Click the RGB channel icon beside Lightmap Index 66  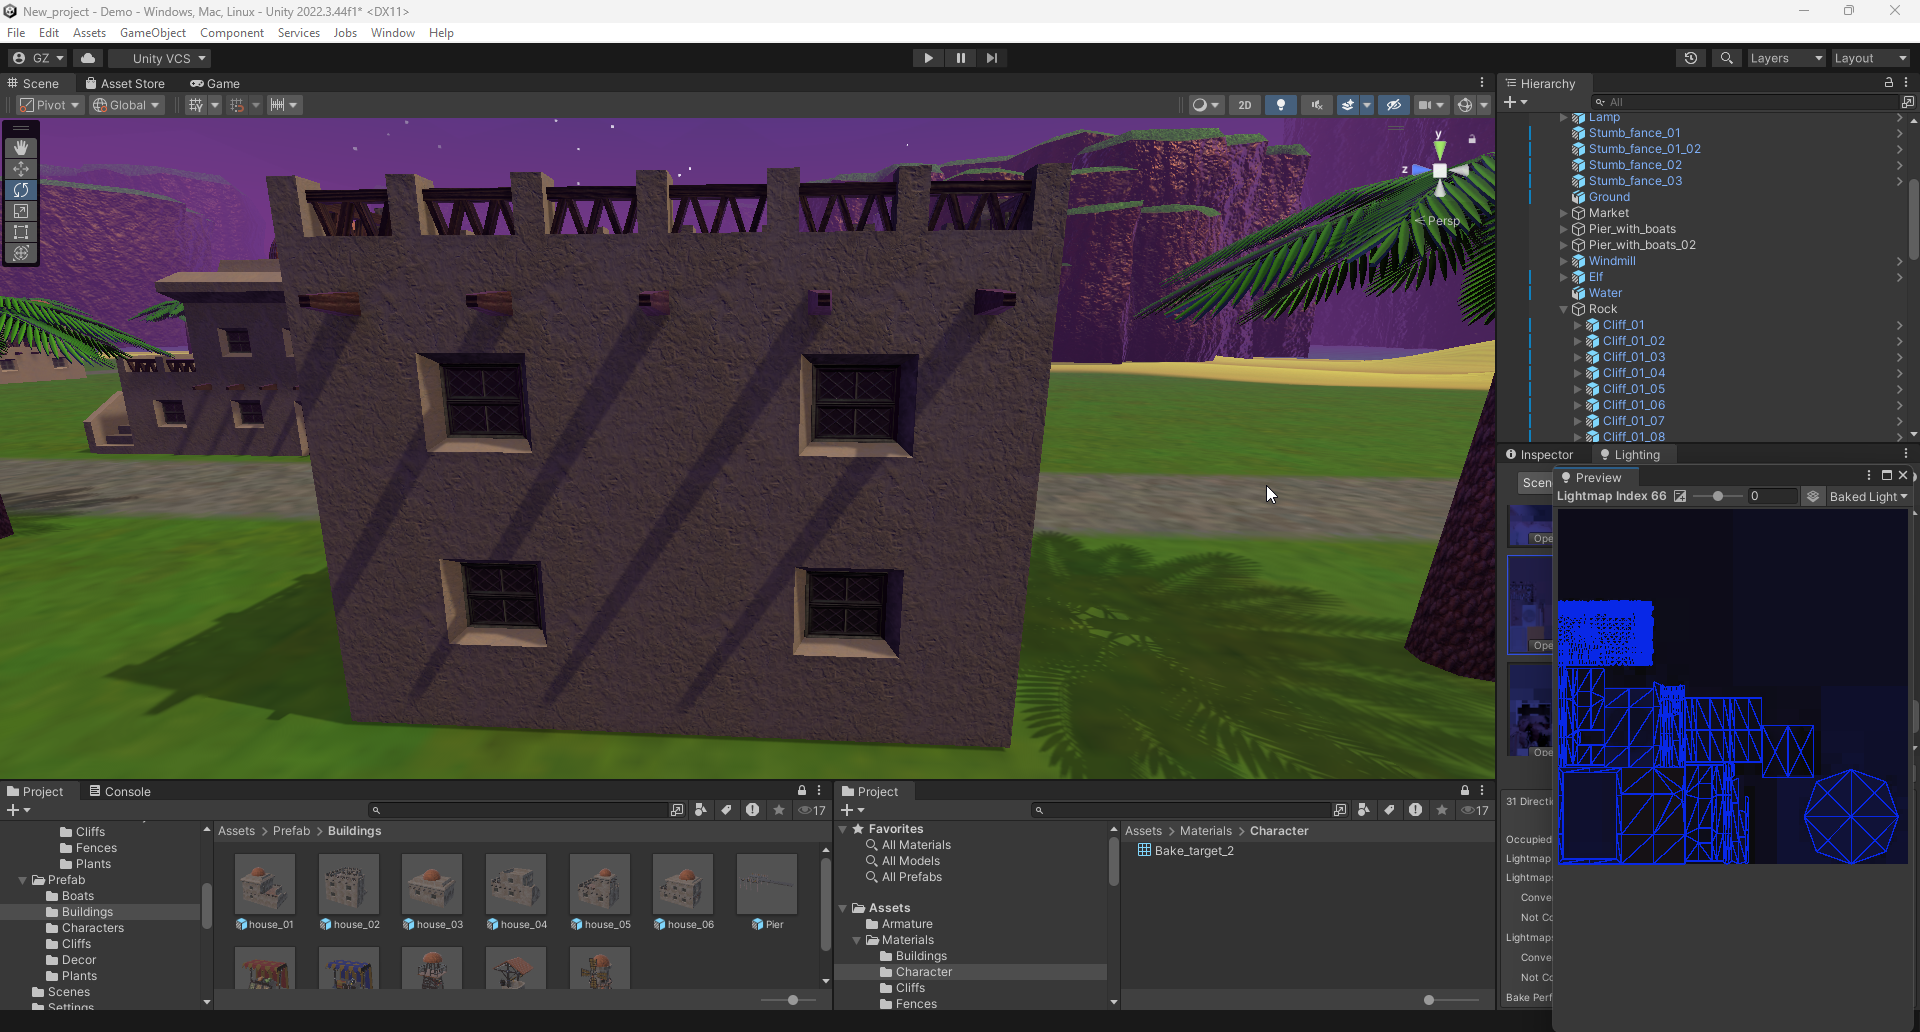[1680, 496]
